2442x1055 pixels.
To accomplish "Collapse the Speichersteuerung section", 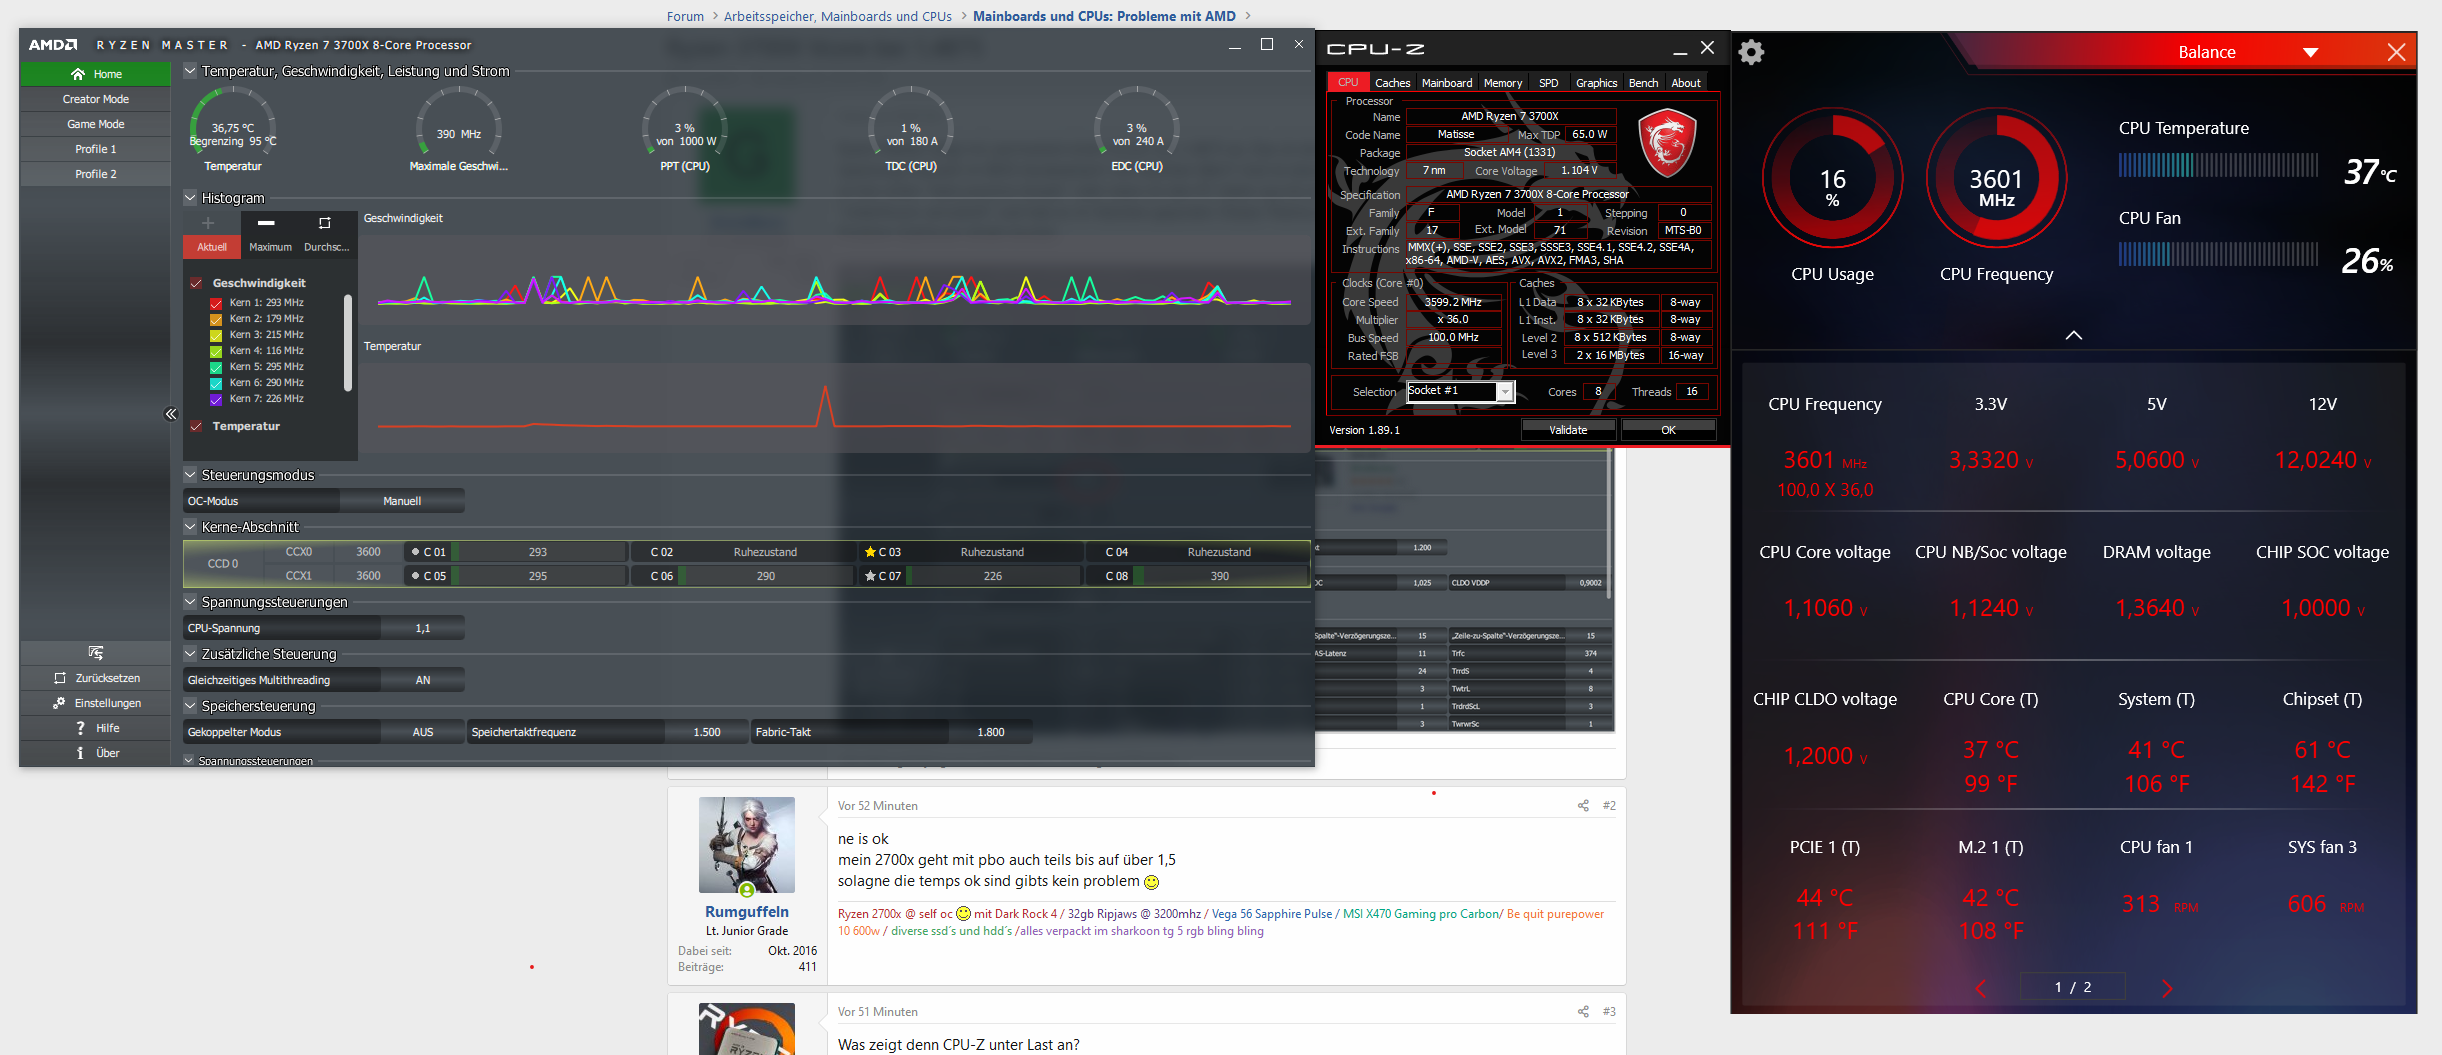I will (190, 706).
